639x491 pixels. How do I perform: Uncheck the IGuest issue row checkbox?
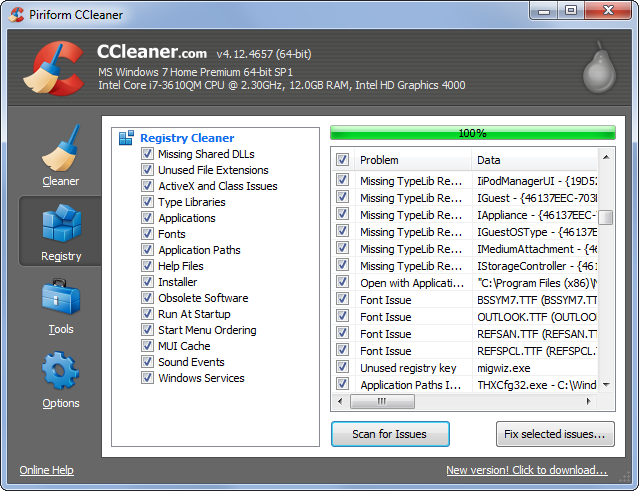(x=342, y=197)
